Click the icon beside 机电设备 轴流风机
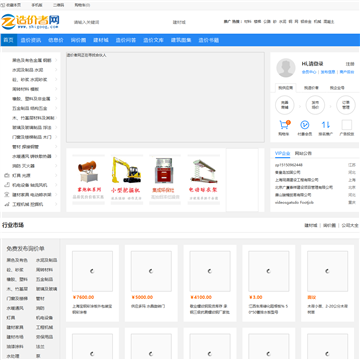The height and width of the screenshot is (360, 360). pos(6,185)
